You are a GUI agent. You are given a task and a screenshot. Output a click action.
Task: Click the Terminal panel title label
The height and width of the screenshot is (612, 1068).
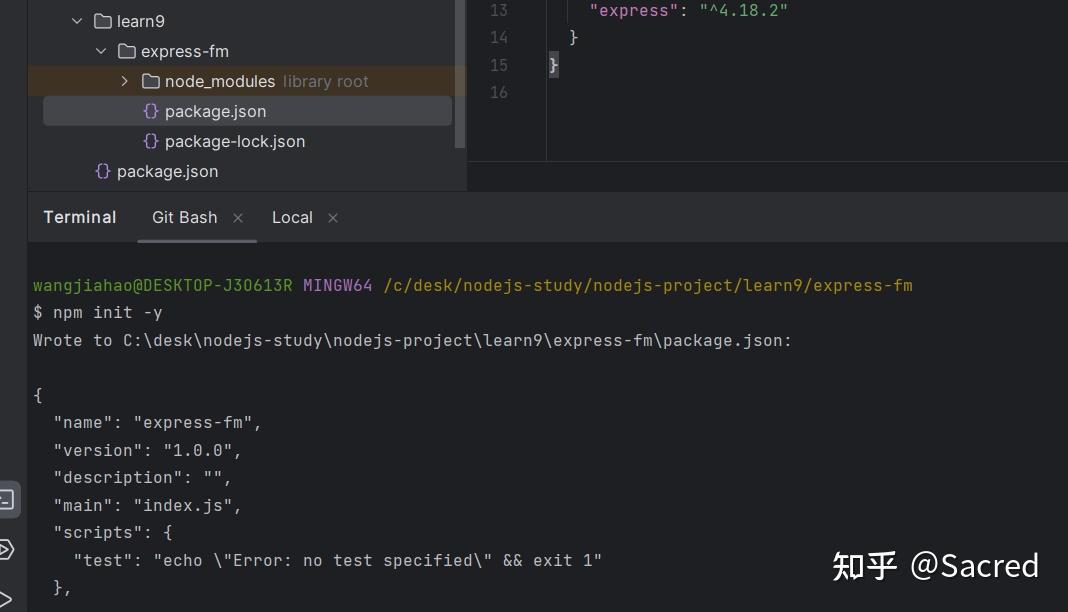click(x=80, y=217)
